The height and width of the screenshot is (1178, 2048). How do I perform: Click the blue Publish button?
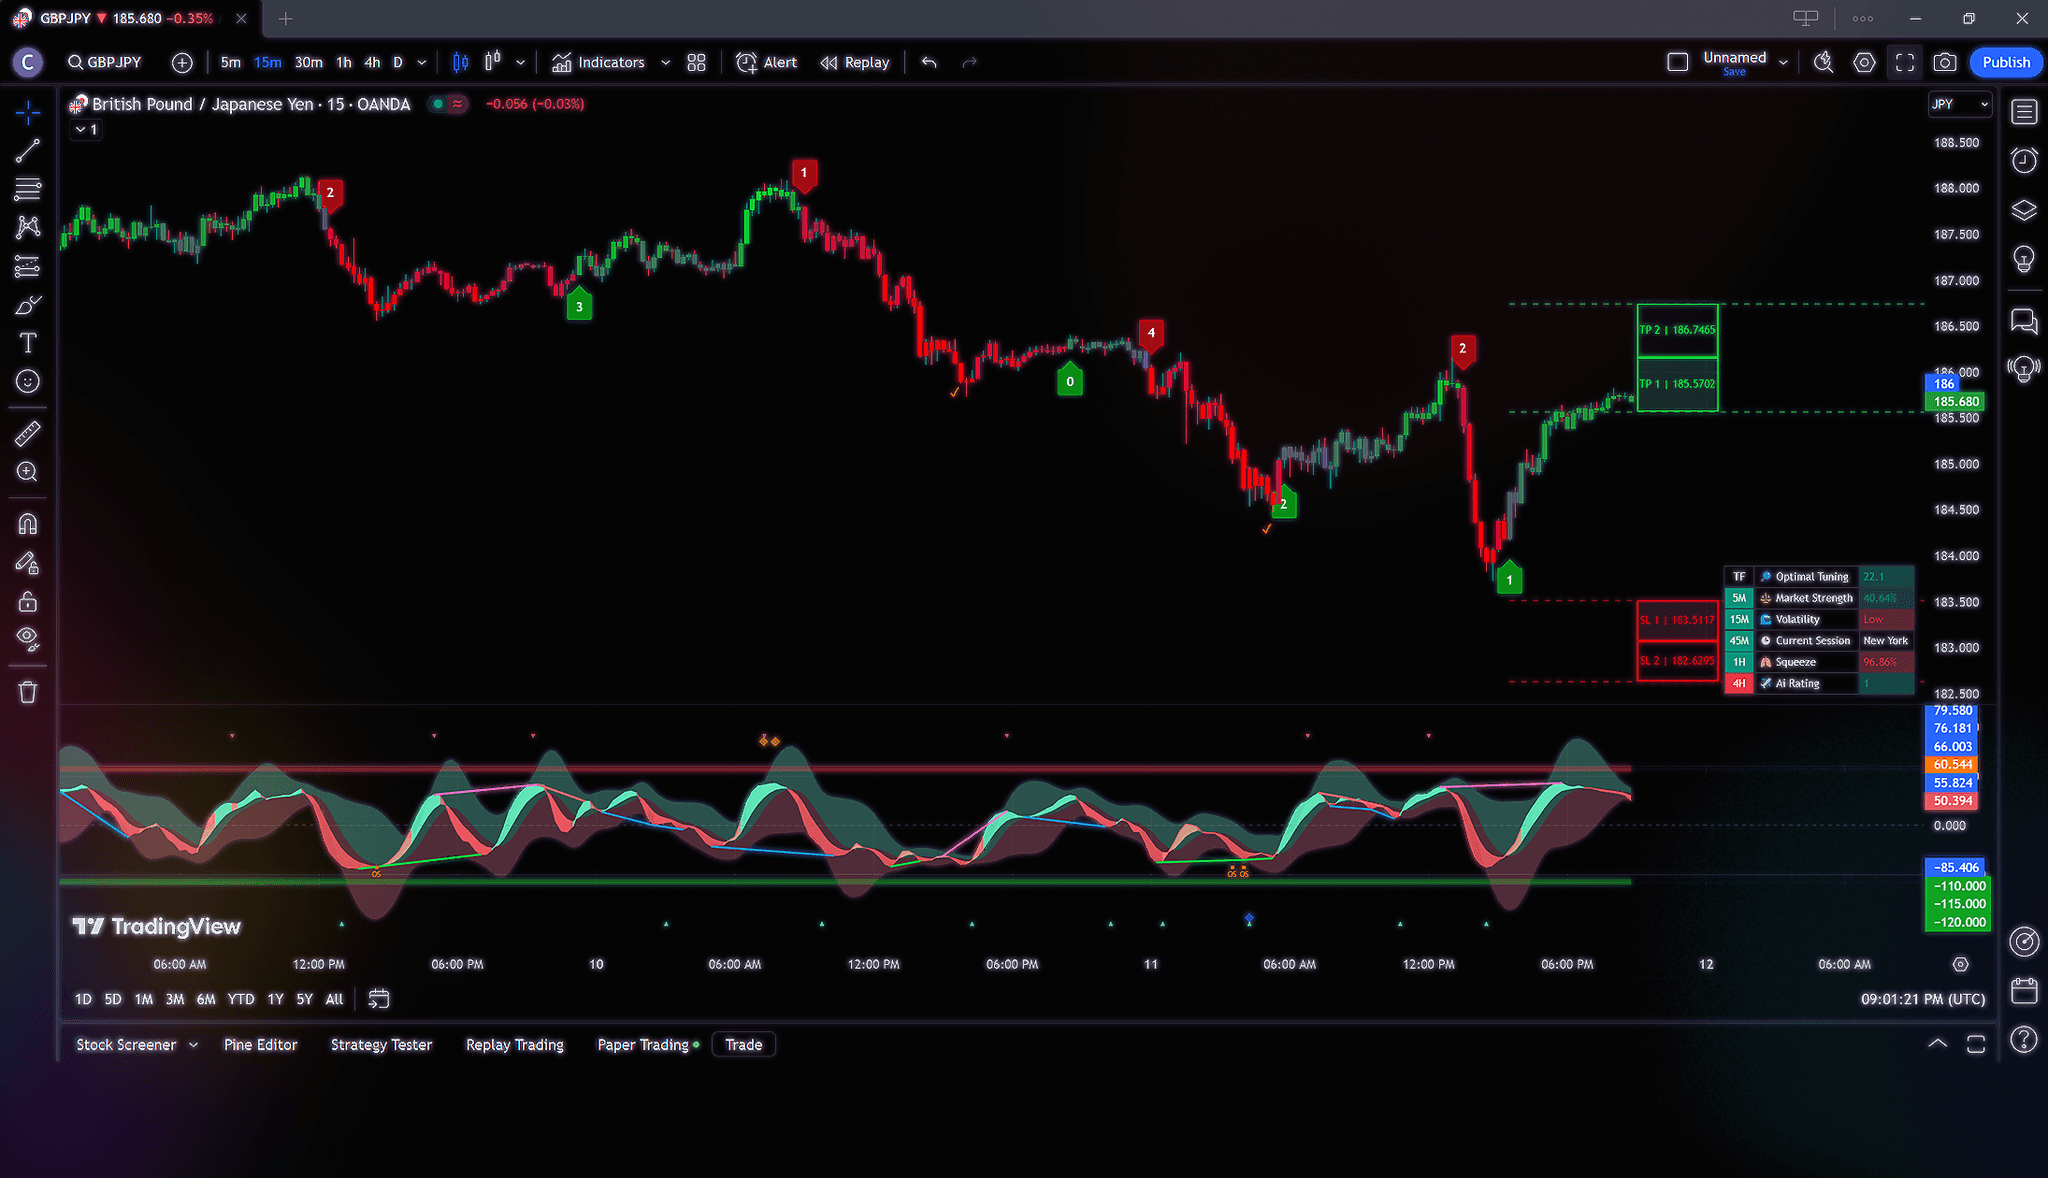(x=2006, y=62)
